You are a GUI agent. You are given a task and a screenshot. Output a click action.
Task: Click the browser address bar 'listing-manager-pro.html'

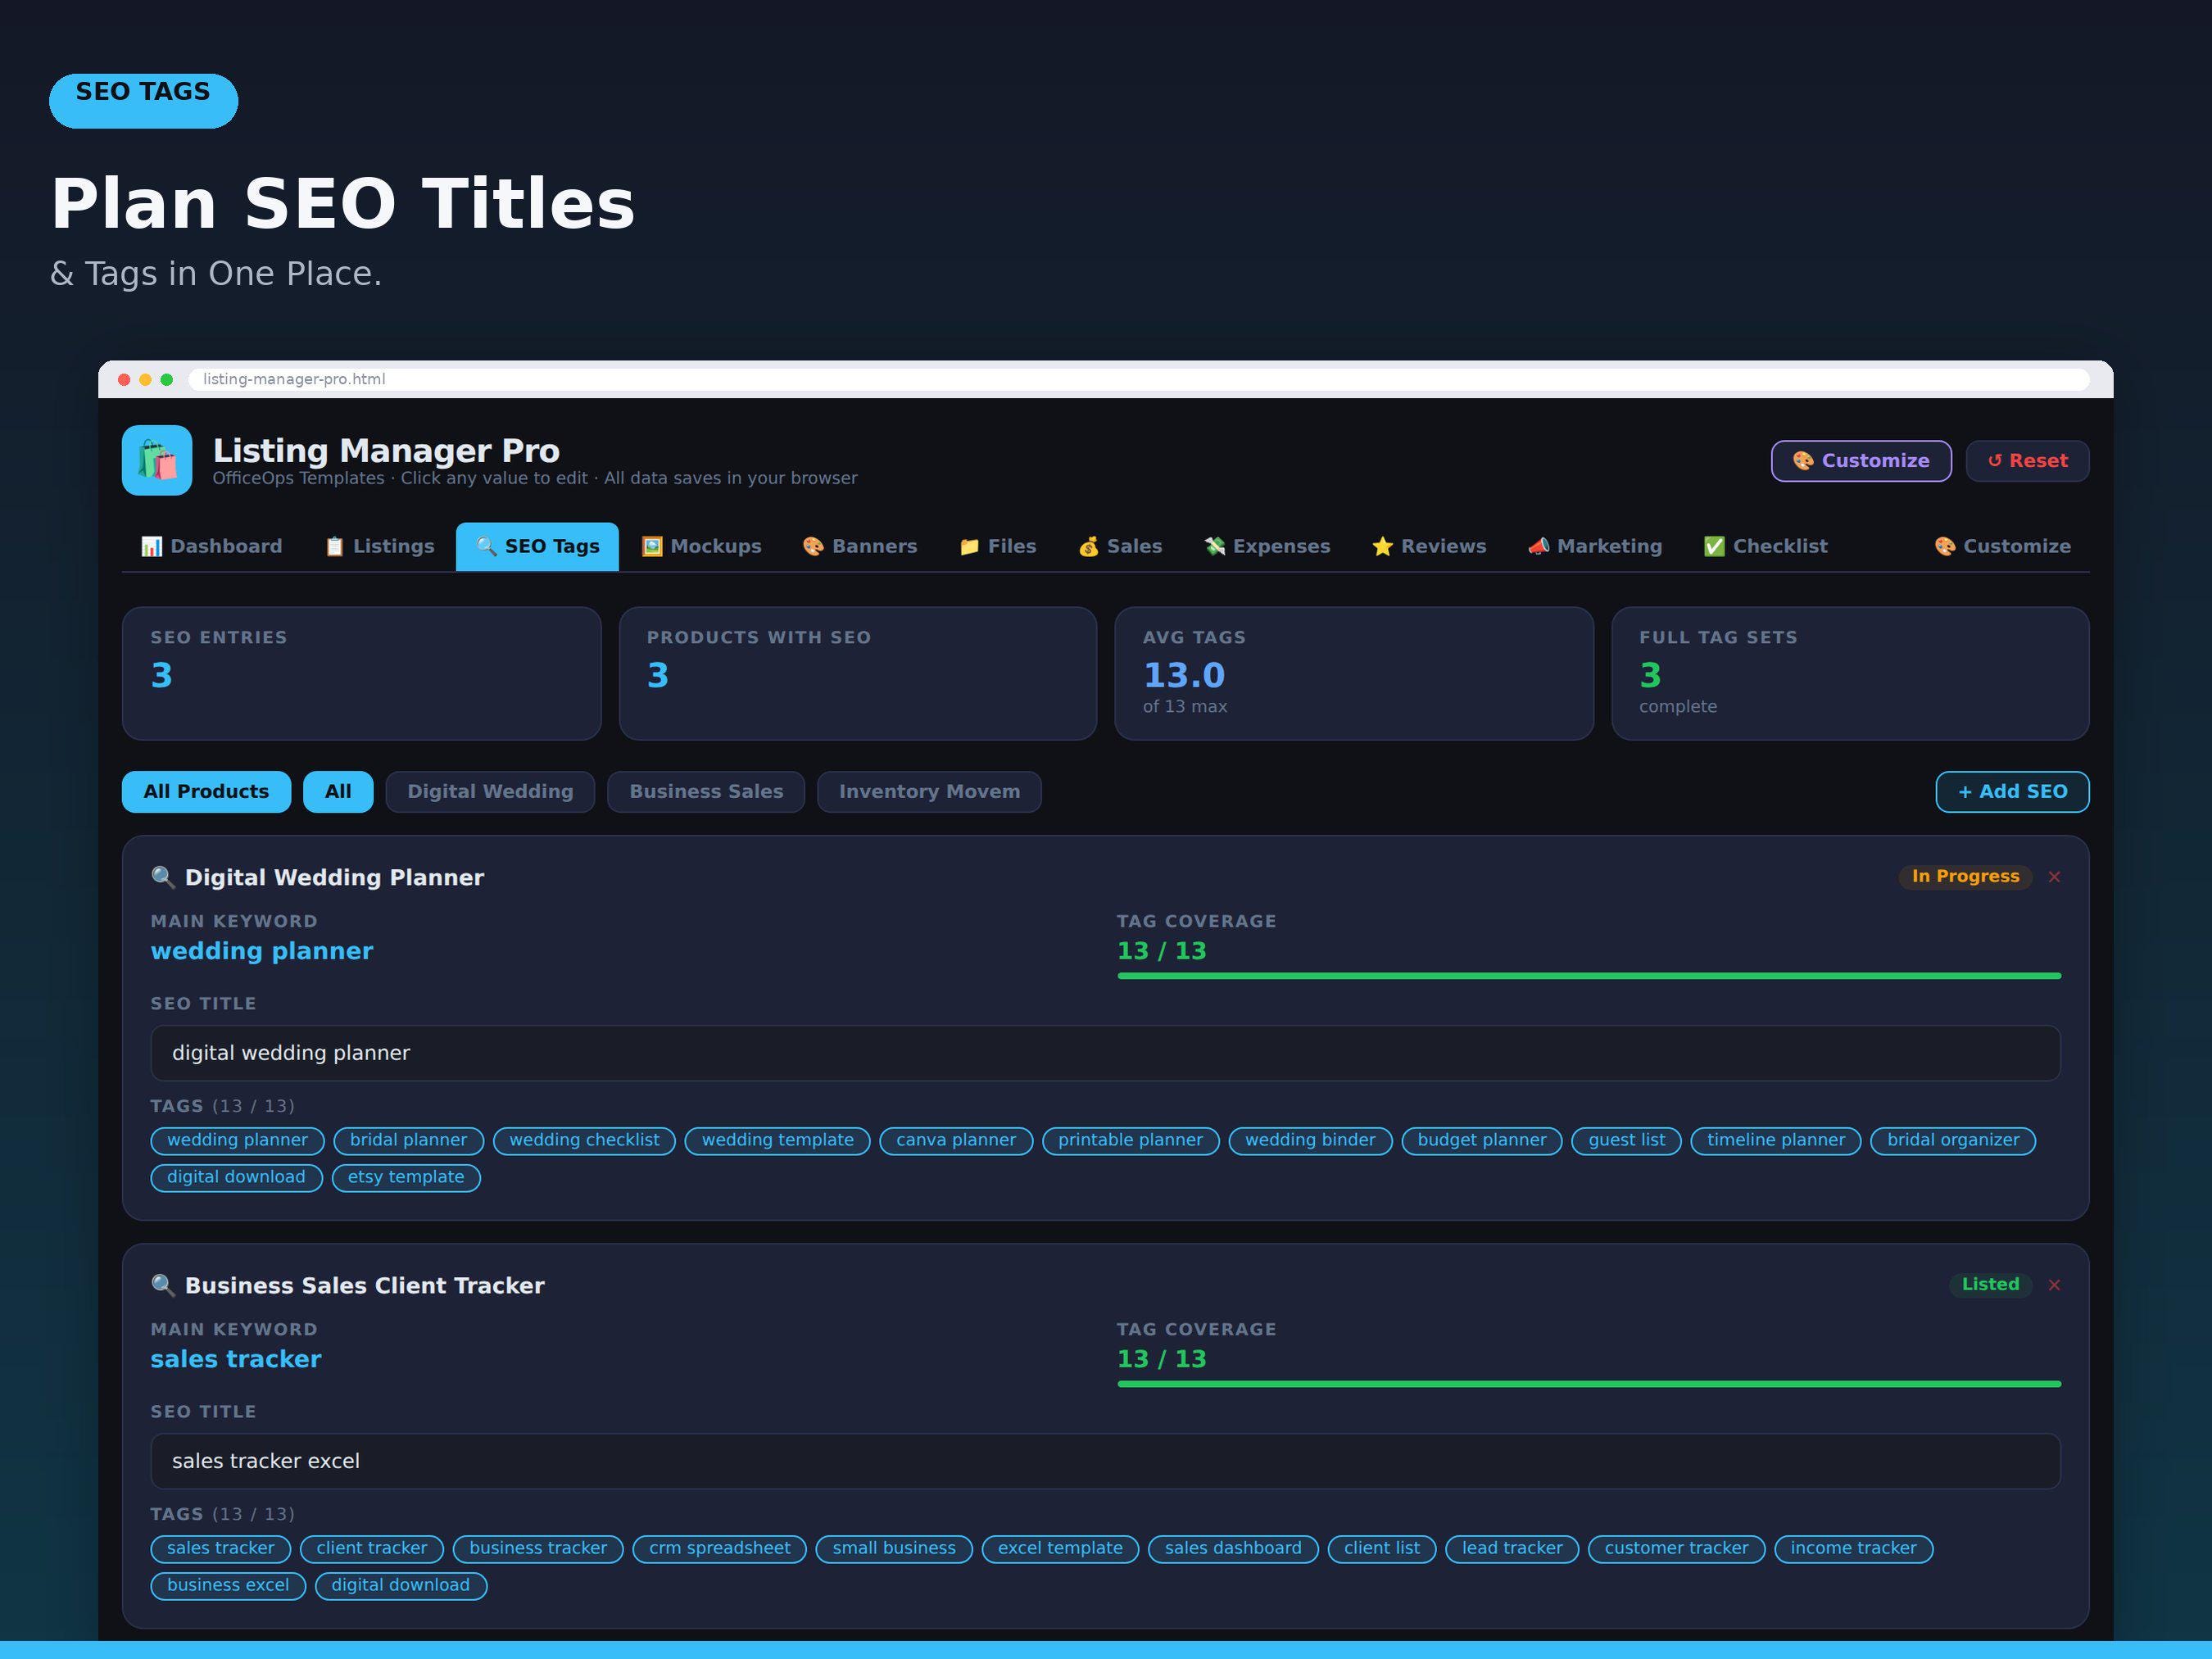[1139, 379]
